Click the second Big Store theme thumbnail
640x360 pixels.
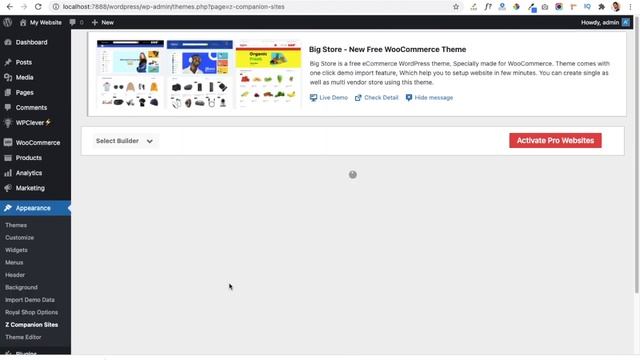tap(200, 74)
